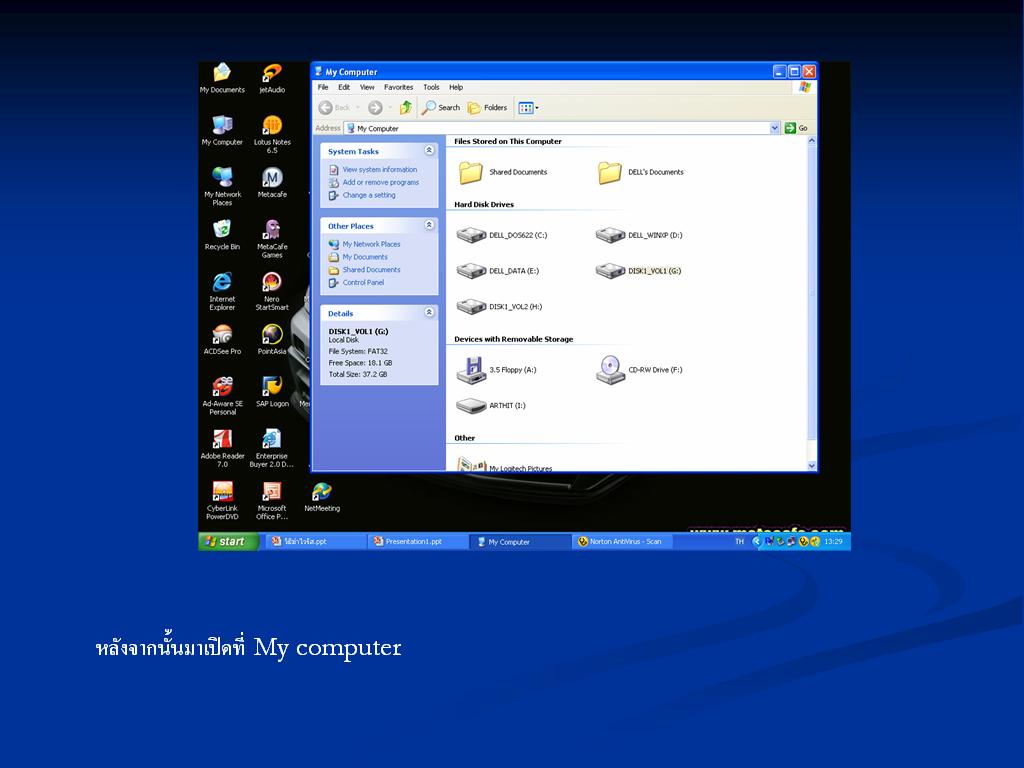
Task: Select the My Computer desktop icon
Action: [222, 130]
